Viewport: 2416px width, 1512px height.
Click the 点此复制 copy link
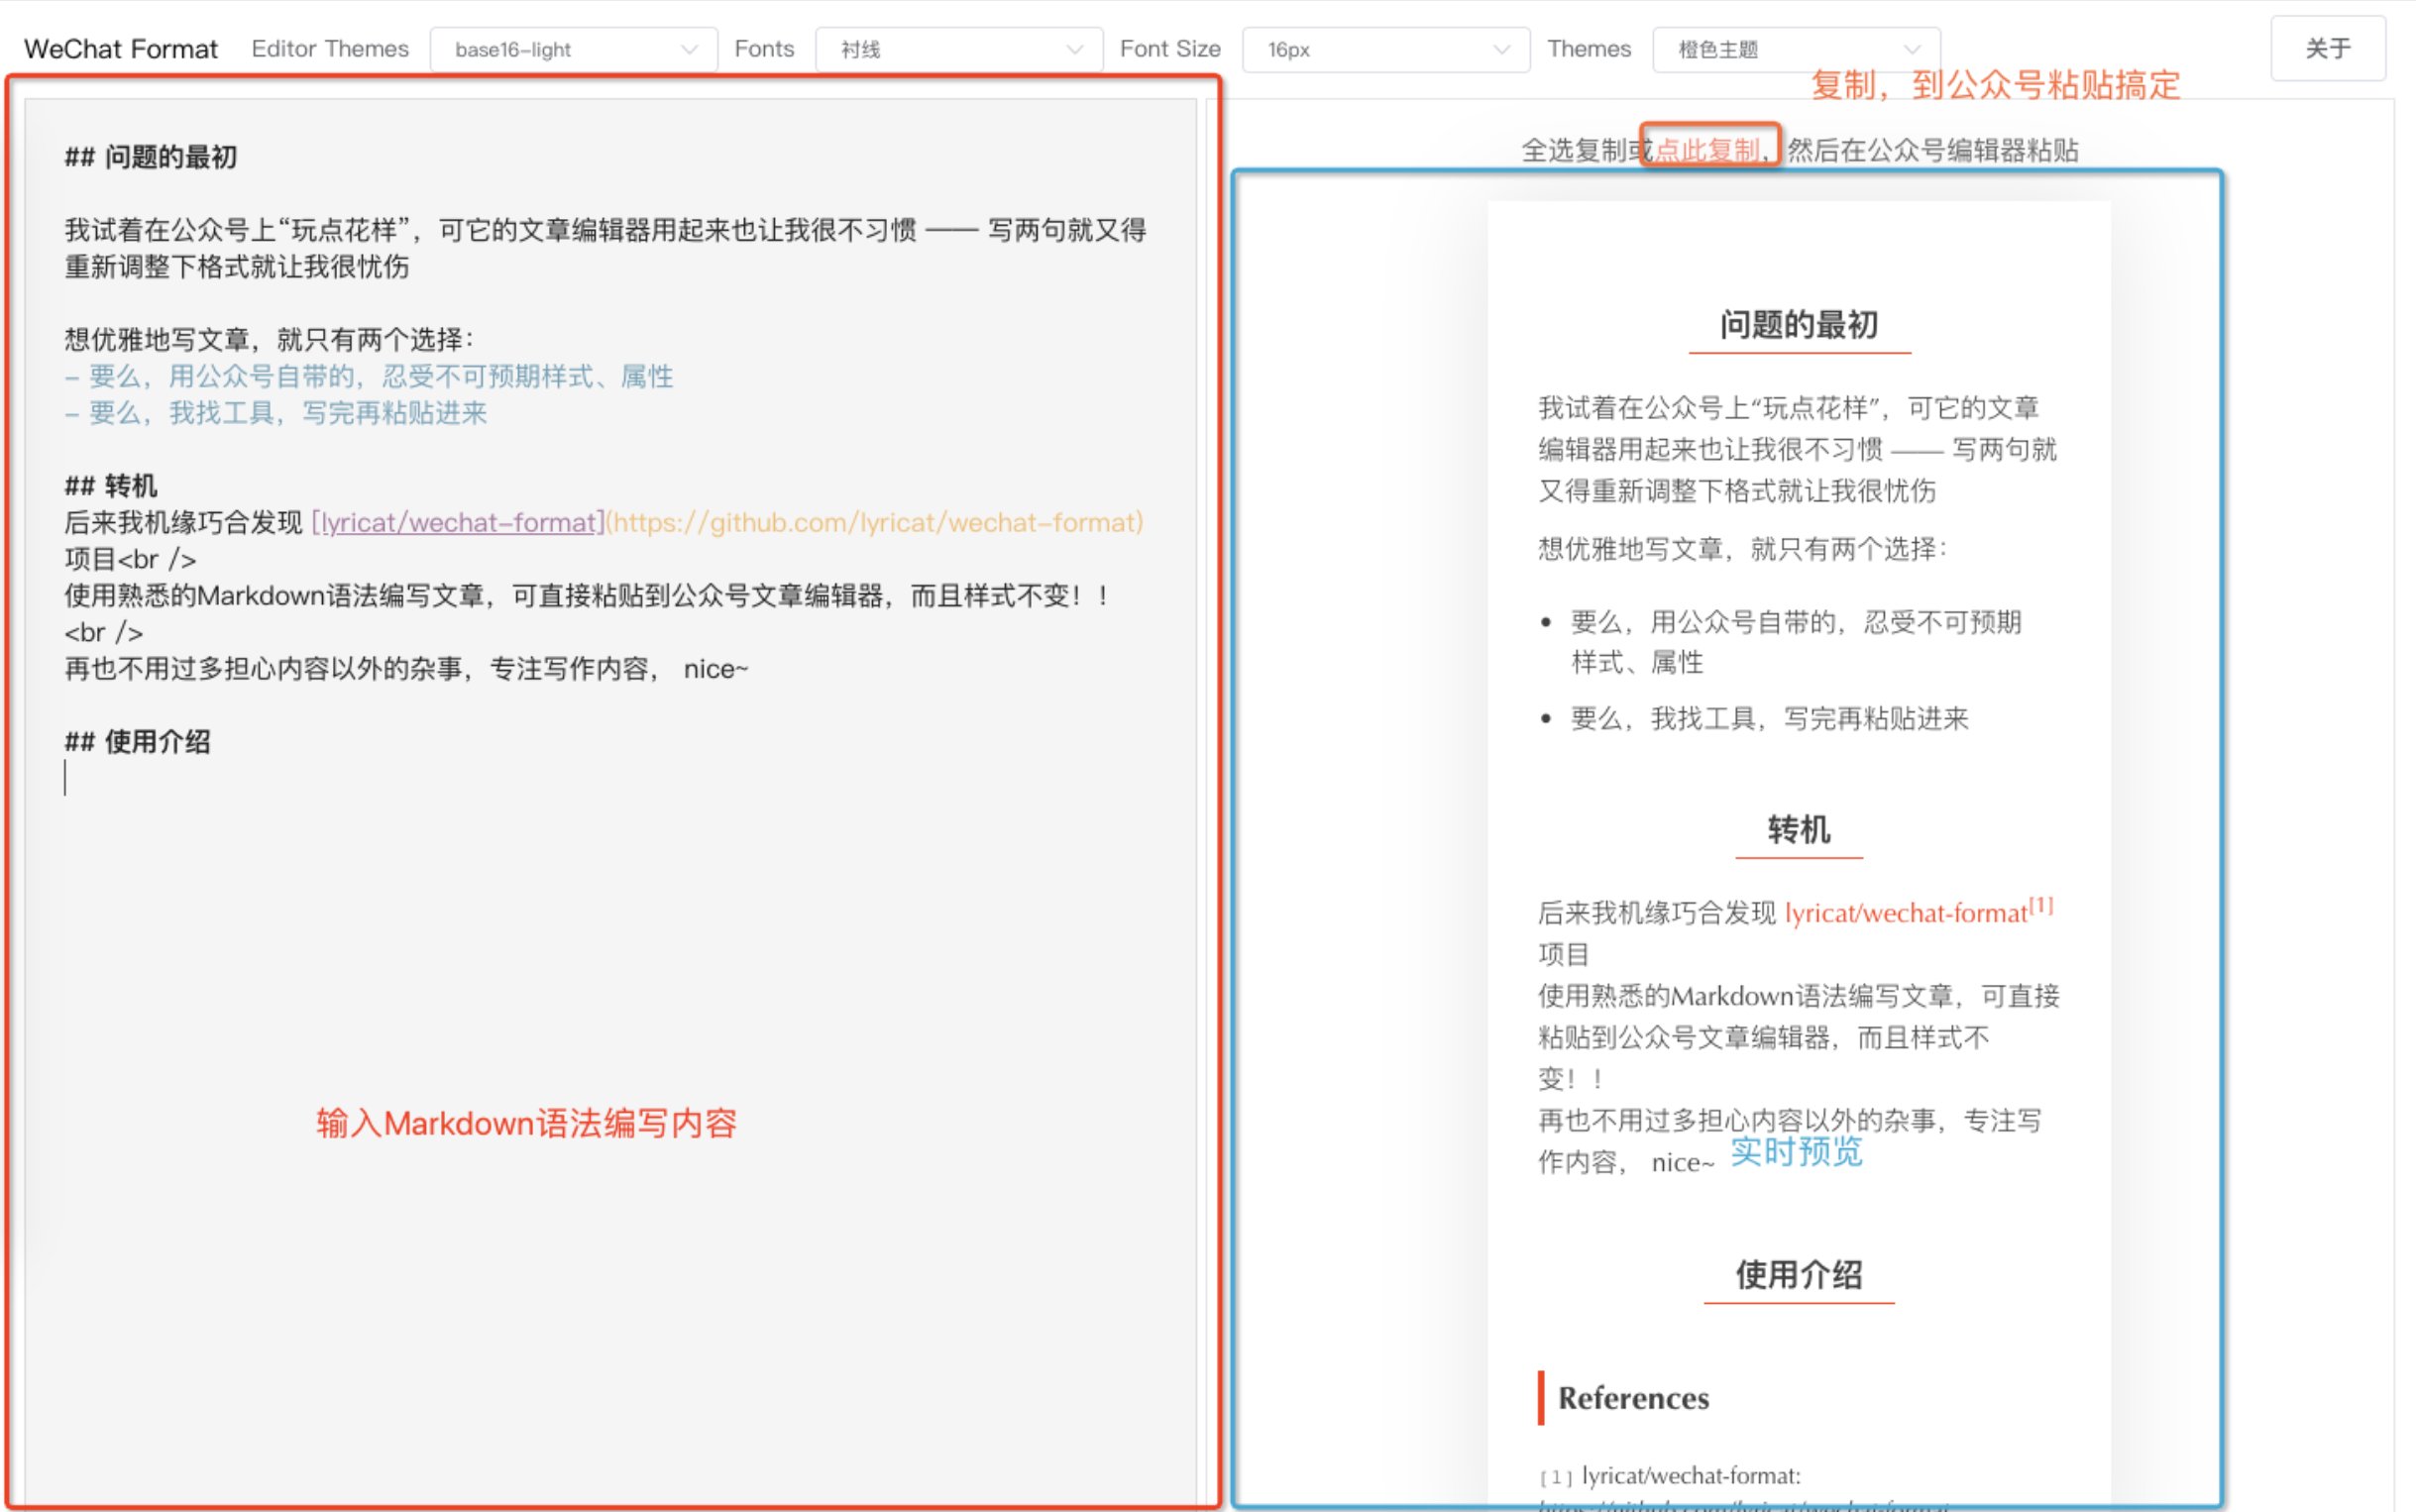point(1707,150)
